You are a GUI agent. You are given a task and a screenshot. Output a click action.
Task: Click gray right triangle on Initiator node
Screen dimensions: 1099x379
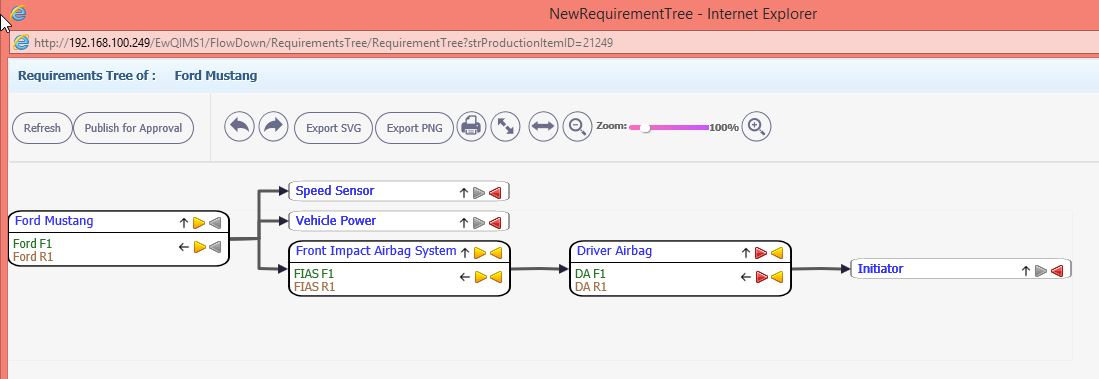1041,270
